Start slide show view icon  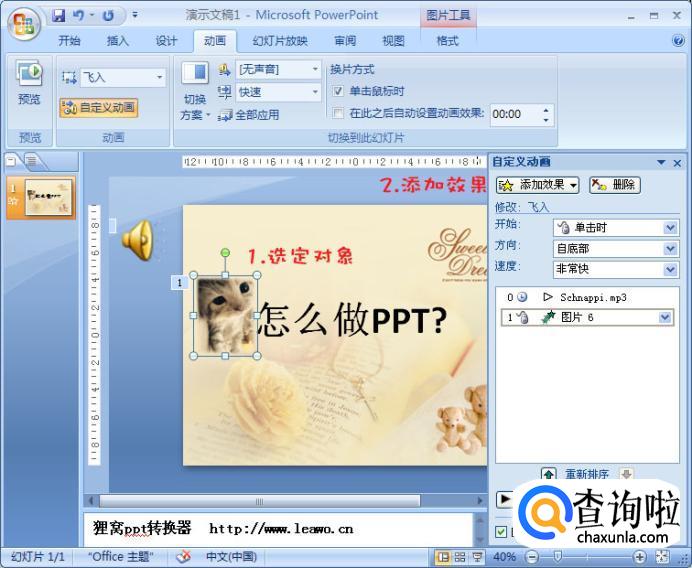click(477, 557)
